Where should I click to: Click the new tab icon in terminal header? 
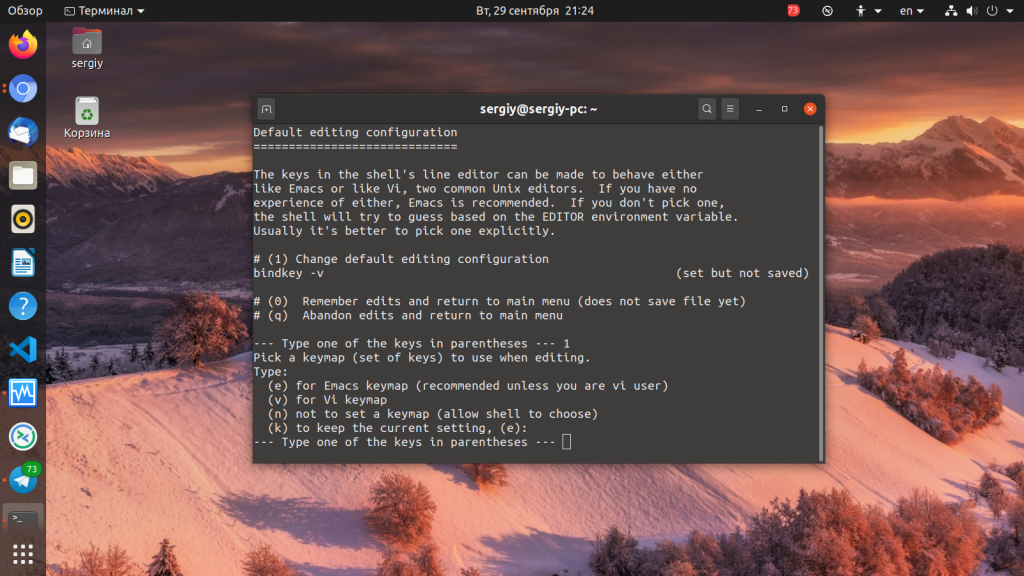(x=266, y=109)
